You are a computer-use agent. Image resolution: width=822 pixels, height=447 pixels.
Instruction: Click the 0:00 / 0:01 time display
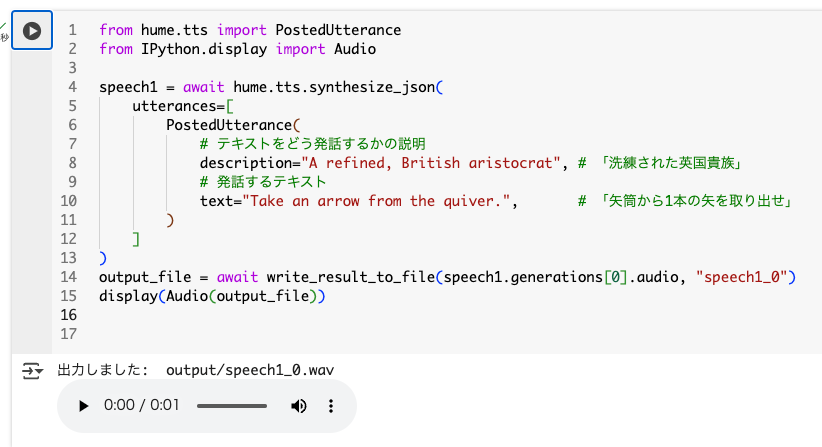coord(141,405)
